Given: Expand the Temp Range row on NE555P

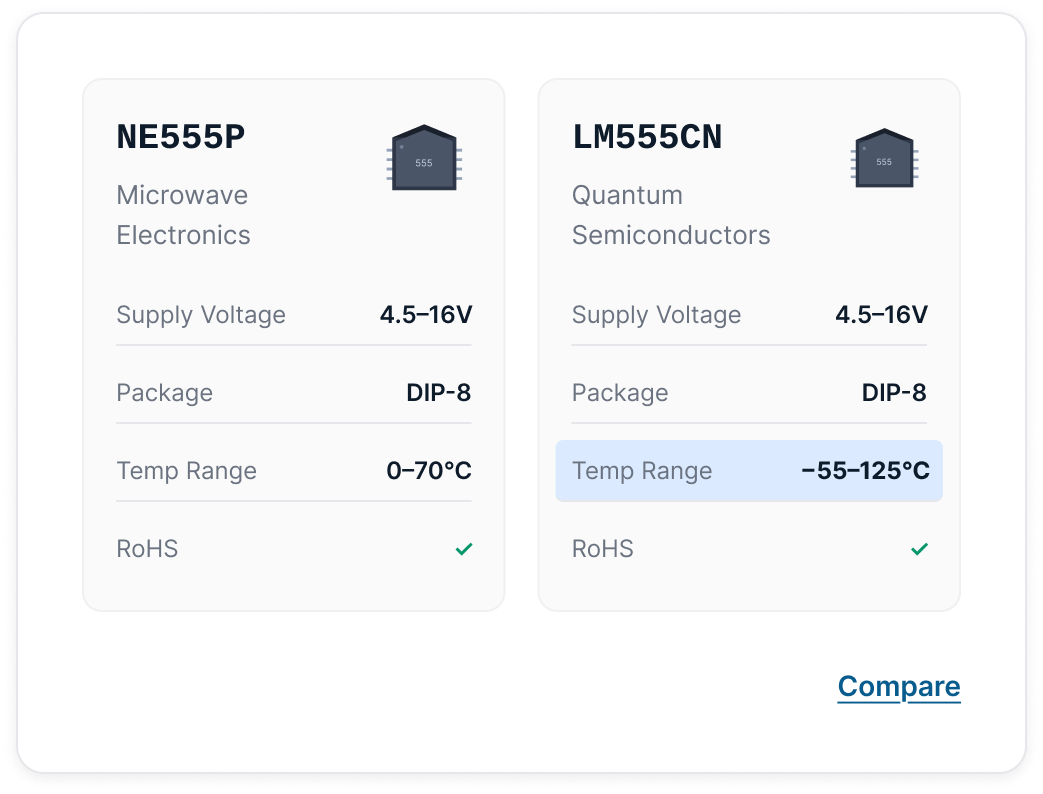Looking at the screenshot, I should pyautogui.click(x=293, y=471).
